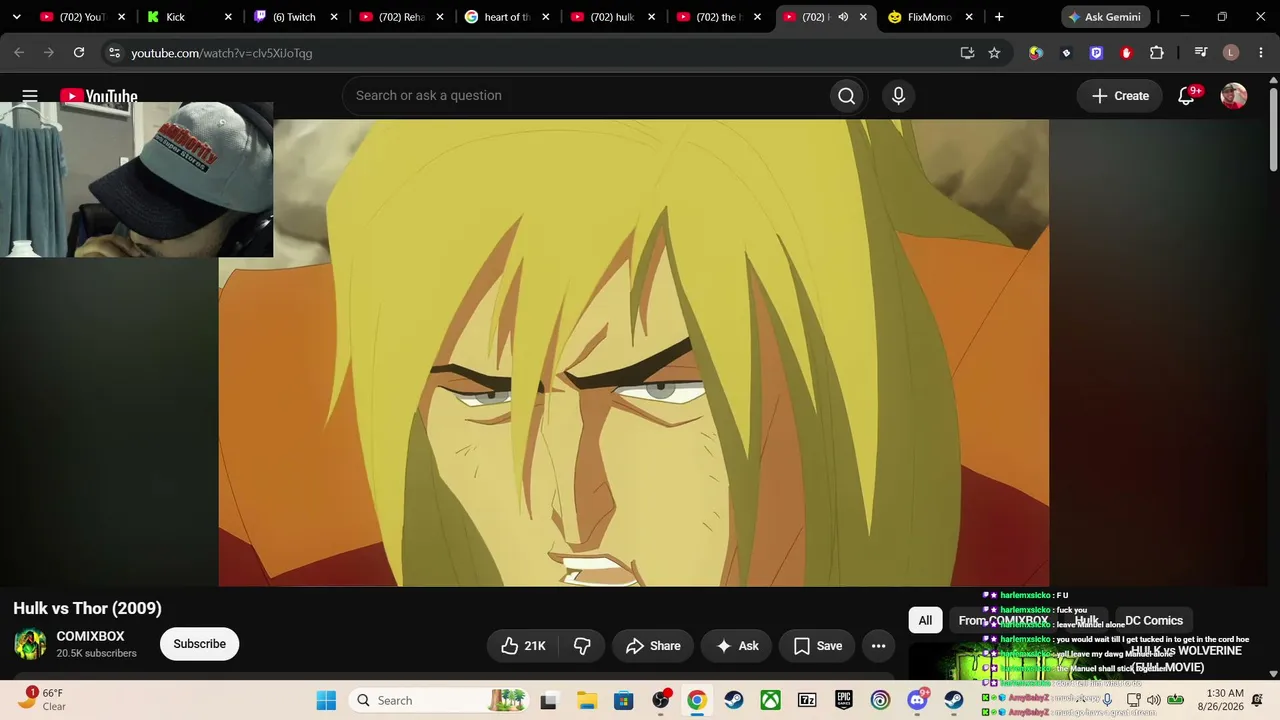
Task: Close the Kick tab
Action: point(228,17)
